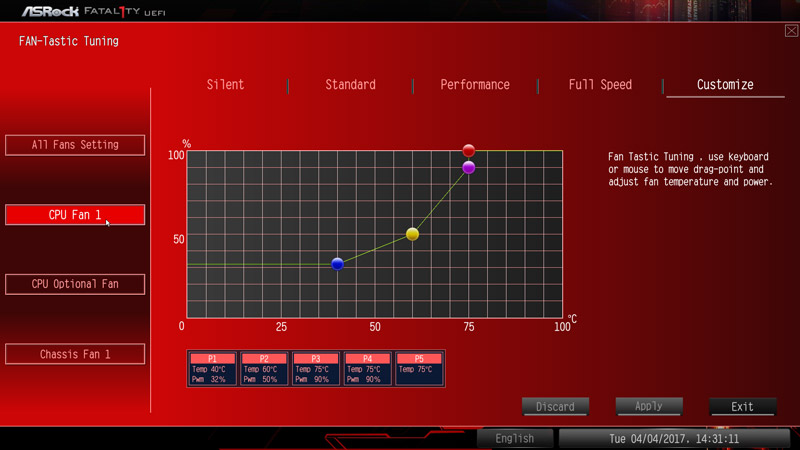The image size is (800, 450).
Task: Change the English language setting
Action: [x=515, y=438]
